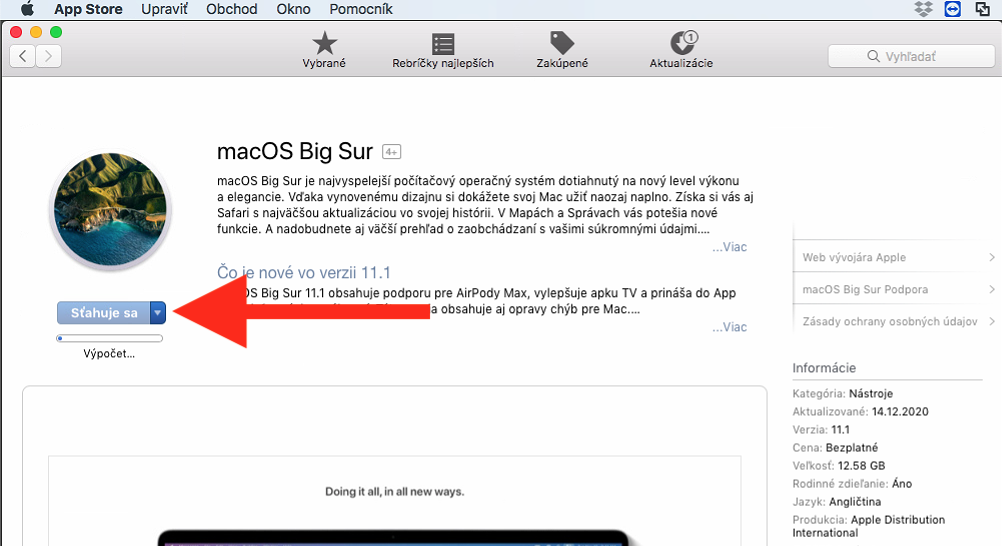This screenshot has width=1002, height=546.
Task: Open the Zakúpené purchased tag icon
Action: (562, 44)
